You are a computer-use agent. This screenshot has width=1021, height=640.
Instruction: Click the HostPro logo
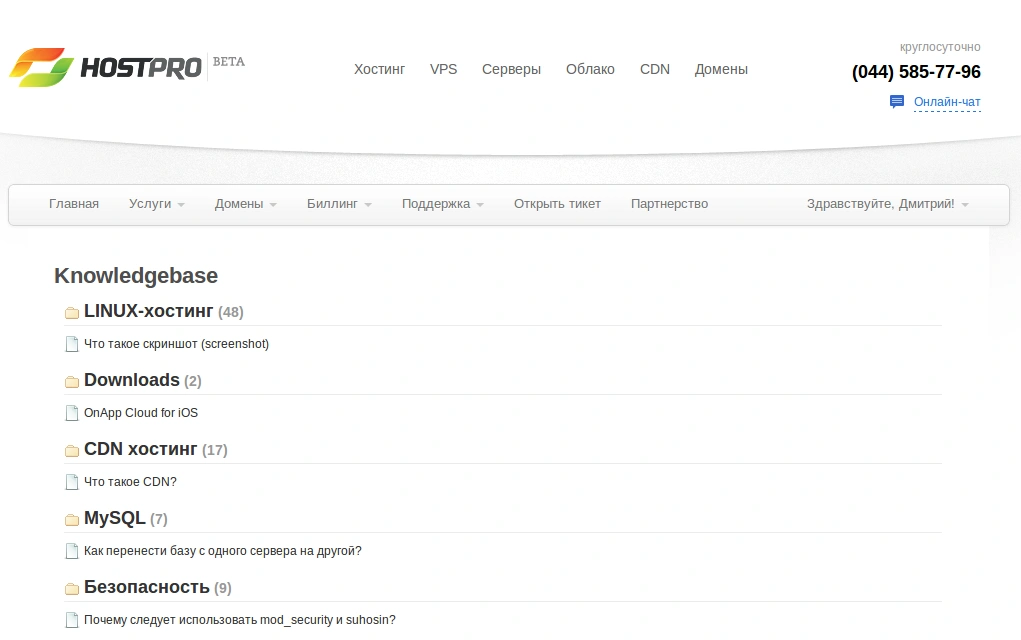point(105,67)
